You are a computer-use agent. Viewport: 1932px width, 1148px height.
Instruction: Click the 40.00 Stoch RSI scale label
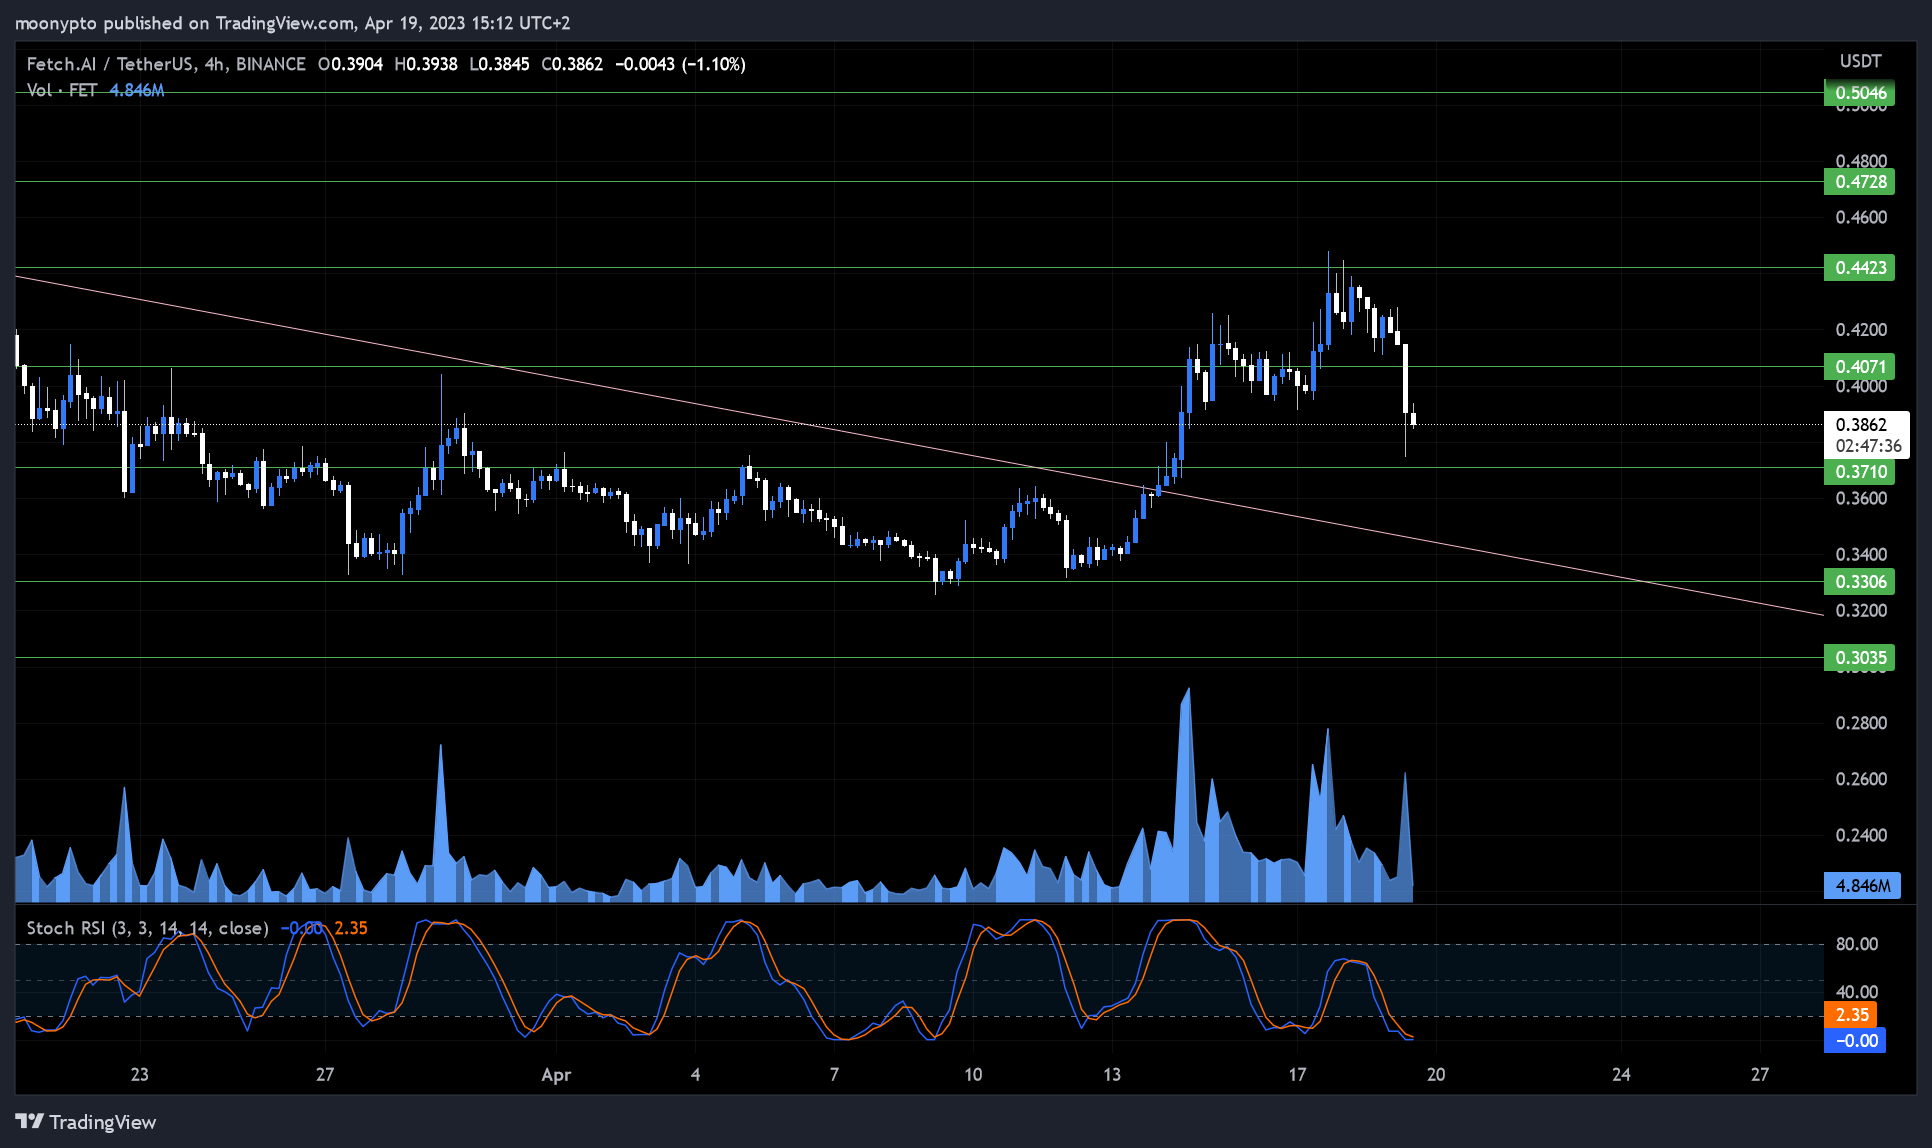1857,992
